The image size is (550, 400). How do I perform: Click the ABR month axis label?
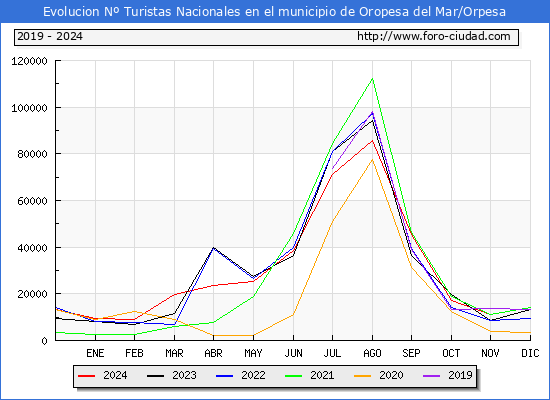click(213, 353)
